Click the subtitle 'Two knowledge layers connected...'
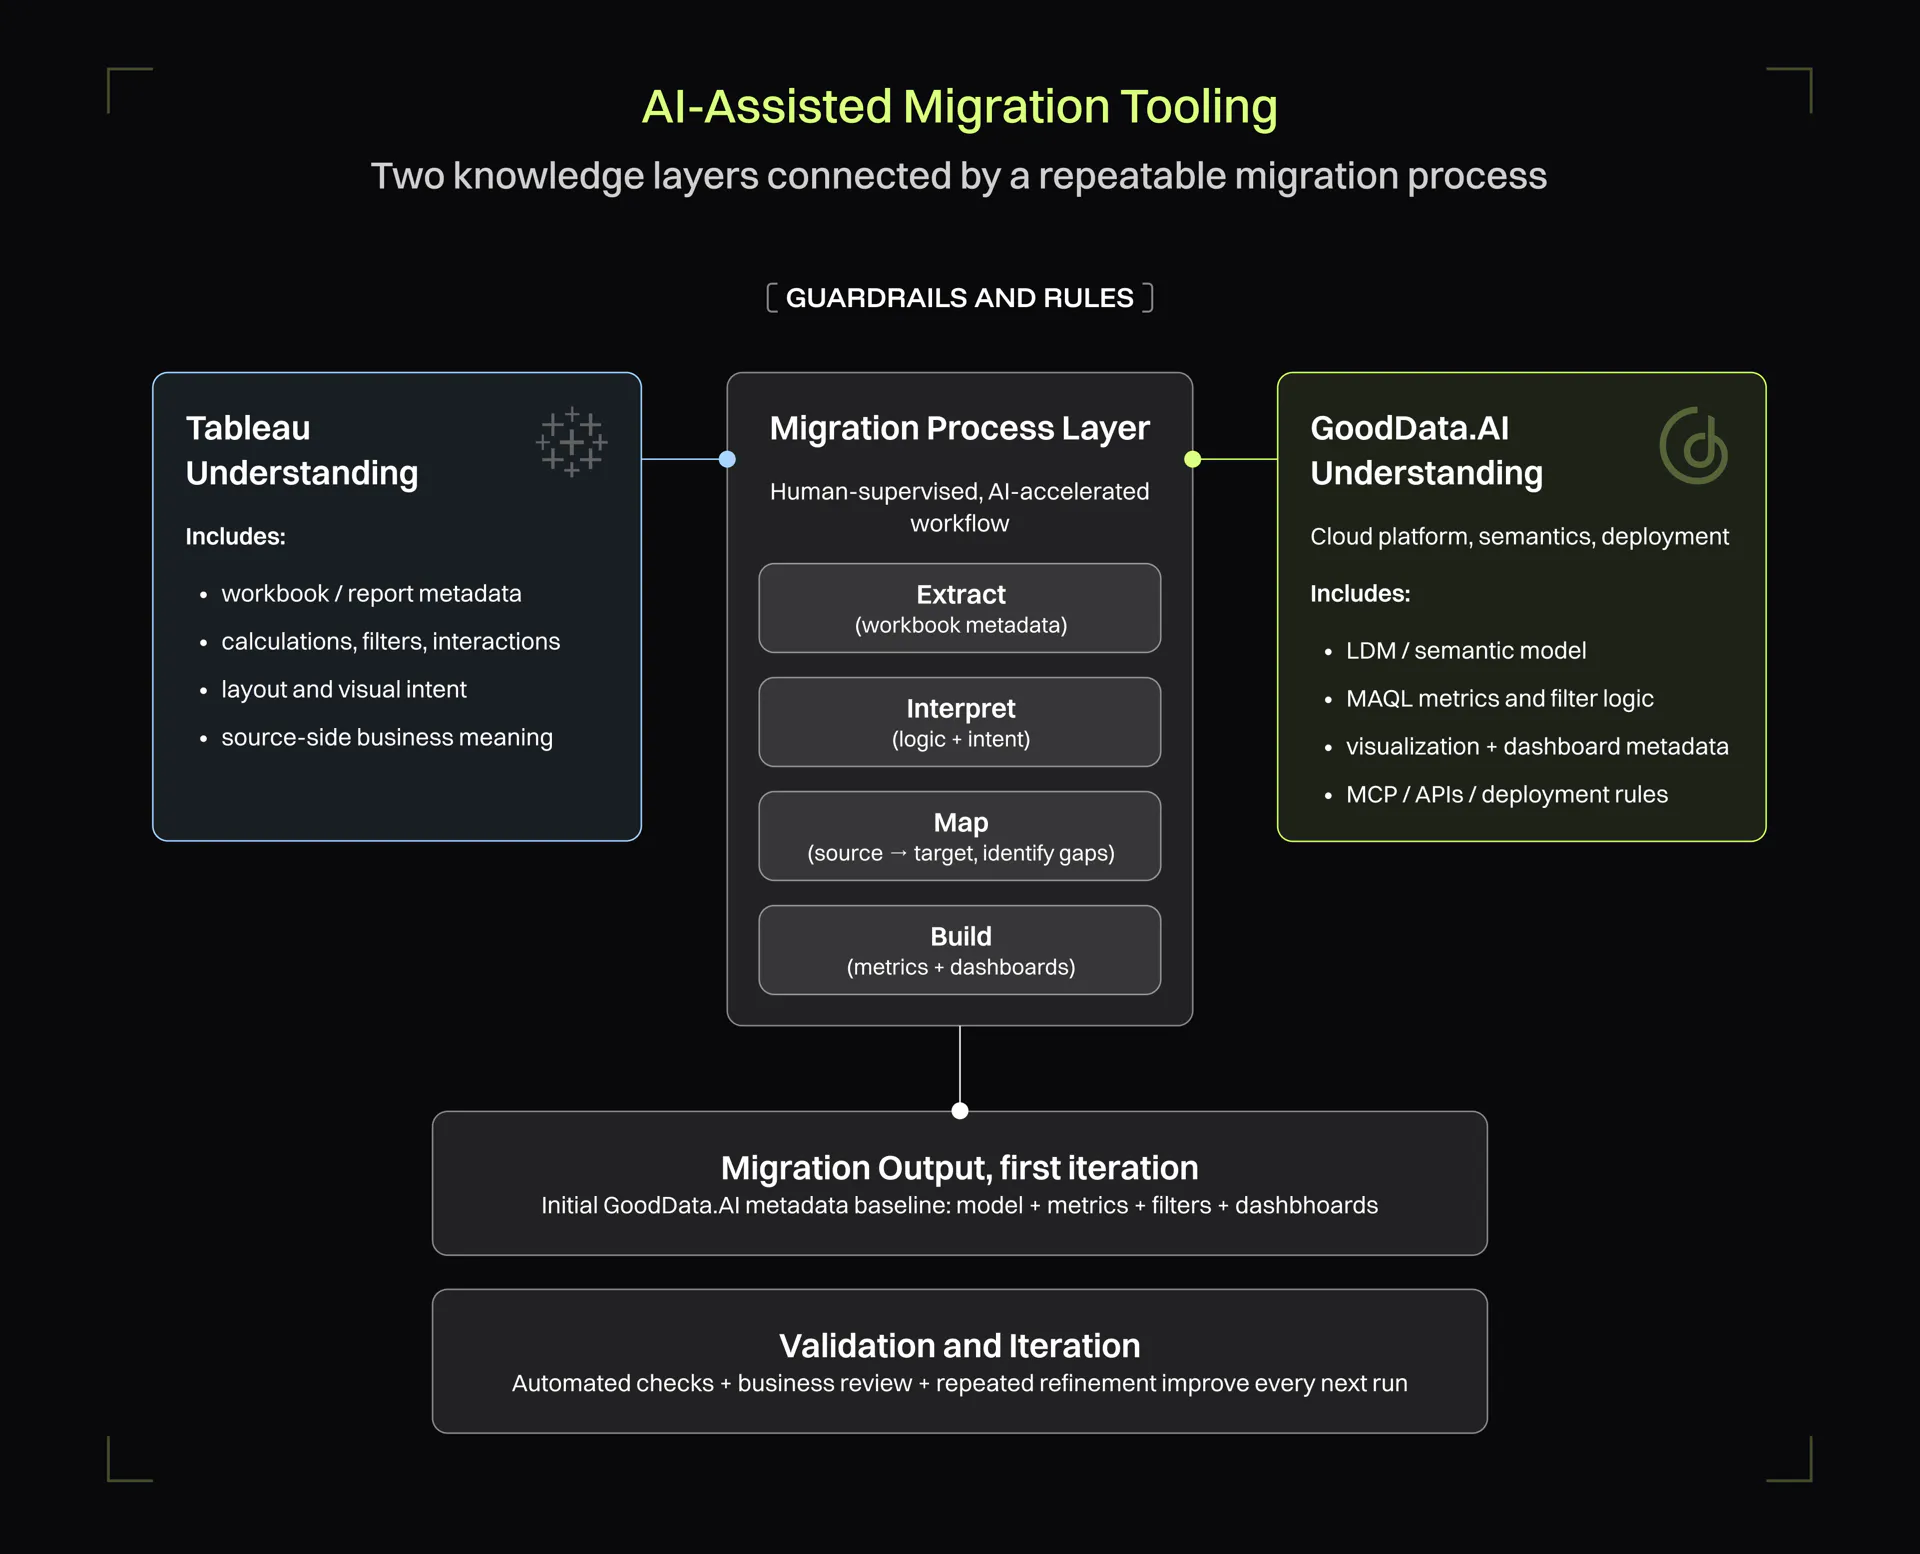Viewport: 1920px width, 1554px height. click(x=959, y=176)
